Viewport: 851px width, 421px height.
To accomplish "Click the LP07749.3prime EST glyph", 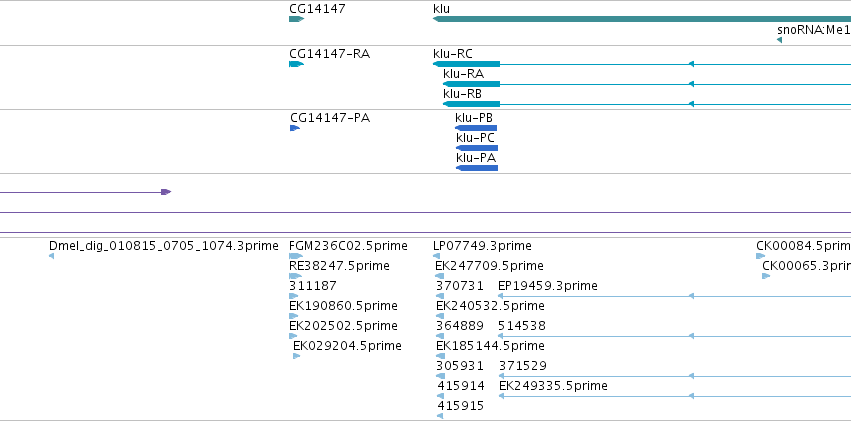I will point(437,256).
